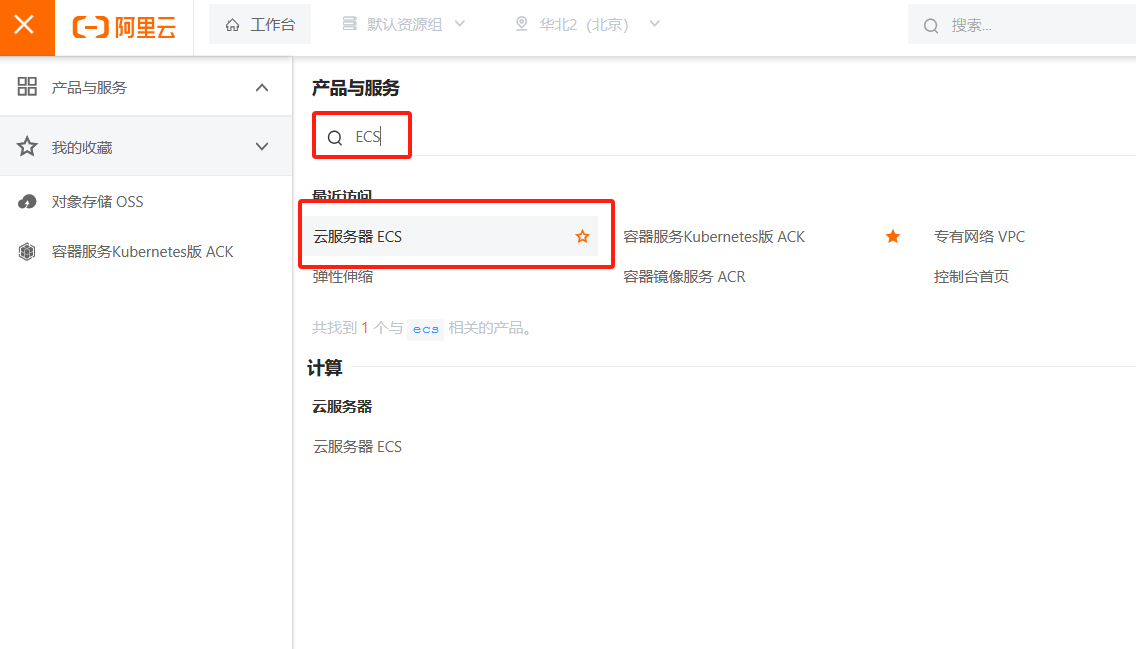The height and width of the screenshot is (649, 1136).
Task: Click the star icon beside 我的收藏
Action: (x=27, y=146)
